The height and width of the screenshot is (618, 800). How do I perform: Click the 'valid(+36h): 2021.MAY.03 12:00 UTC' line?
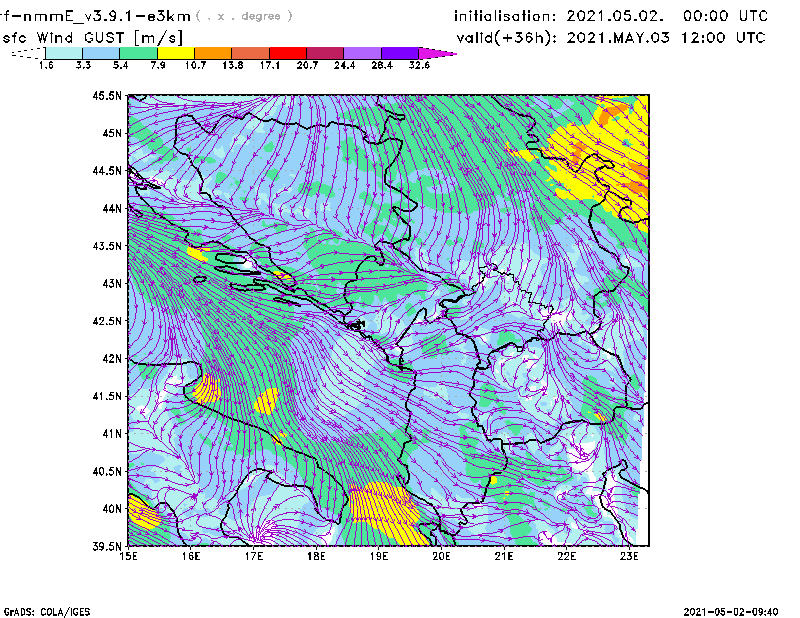point(611,38)
